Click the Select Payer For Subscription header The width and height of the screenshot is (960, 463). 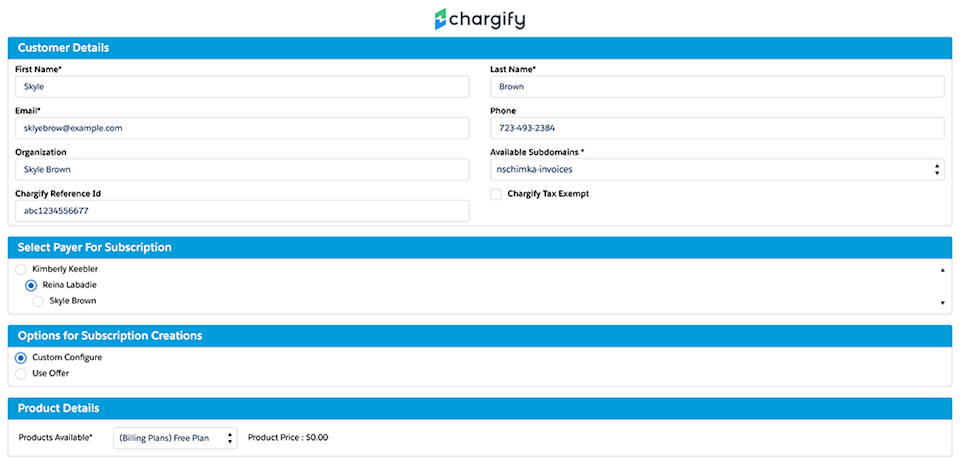click(x=479, y=247)
